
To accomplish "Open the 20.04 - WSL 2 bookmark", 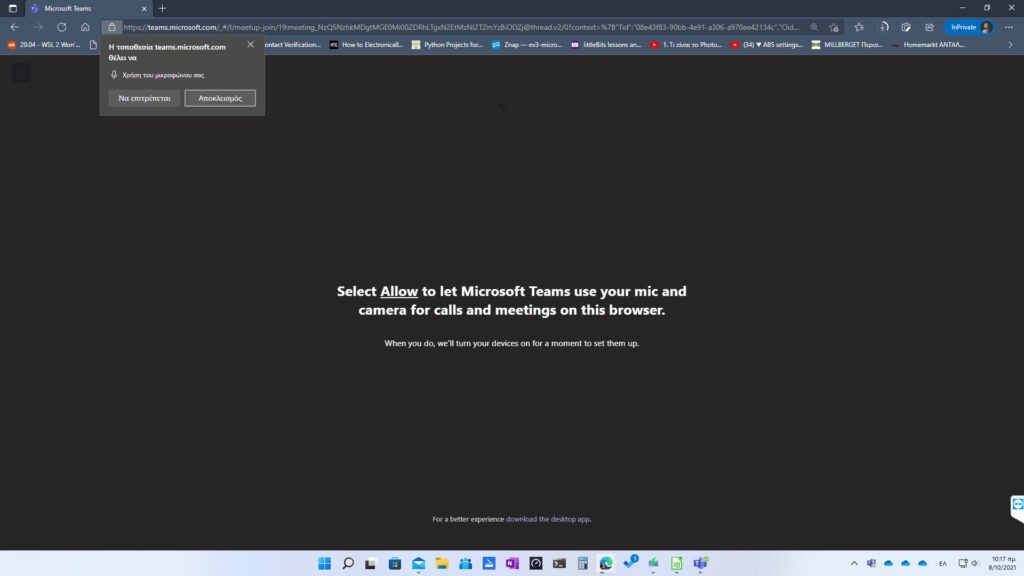I will [44, 44].
